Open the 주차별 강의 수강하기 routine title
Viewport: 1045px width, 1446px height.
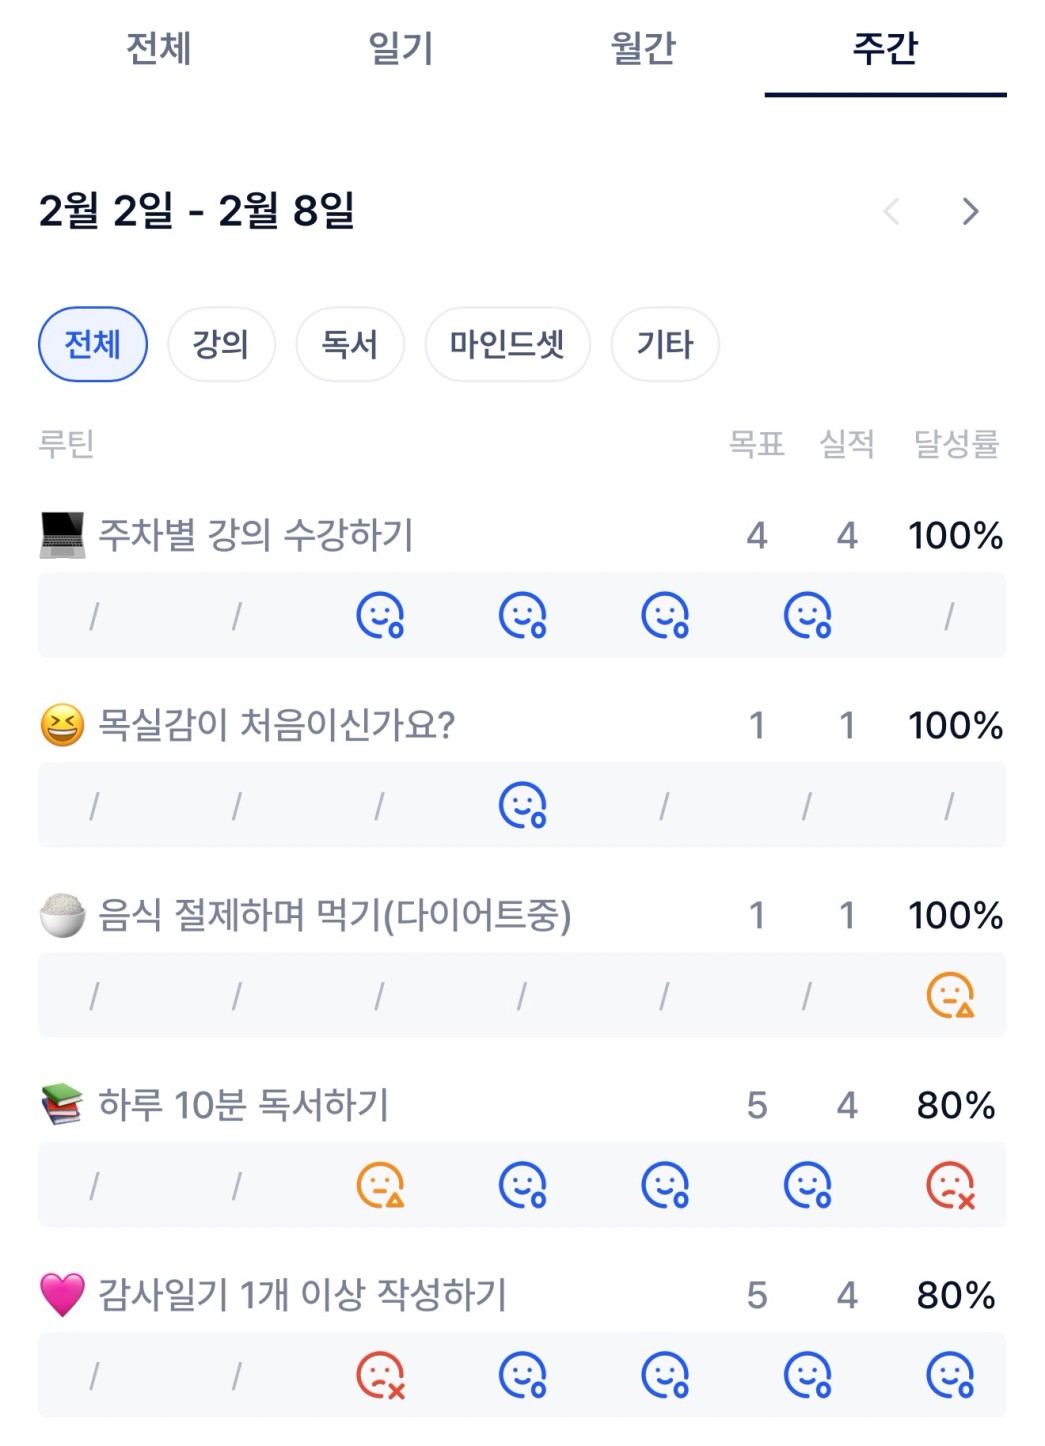(x=256, y=535)
